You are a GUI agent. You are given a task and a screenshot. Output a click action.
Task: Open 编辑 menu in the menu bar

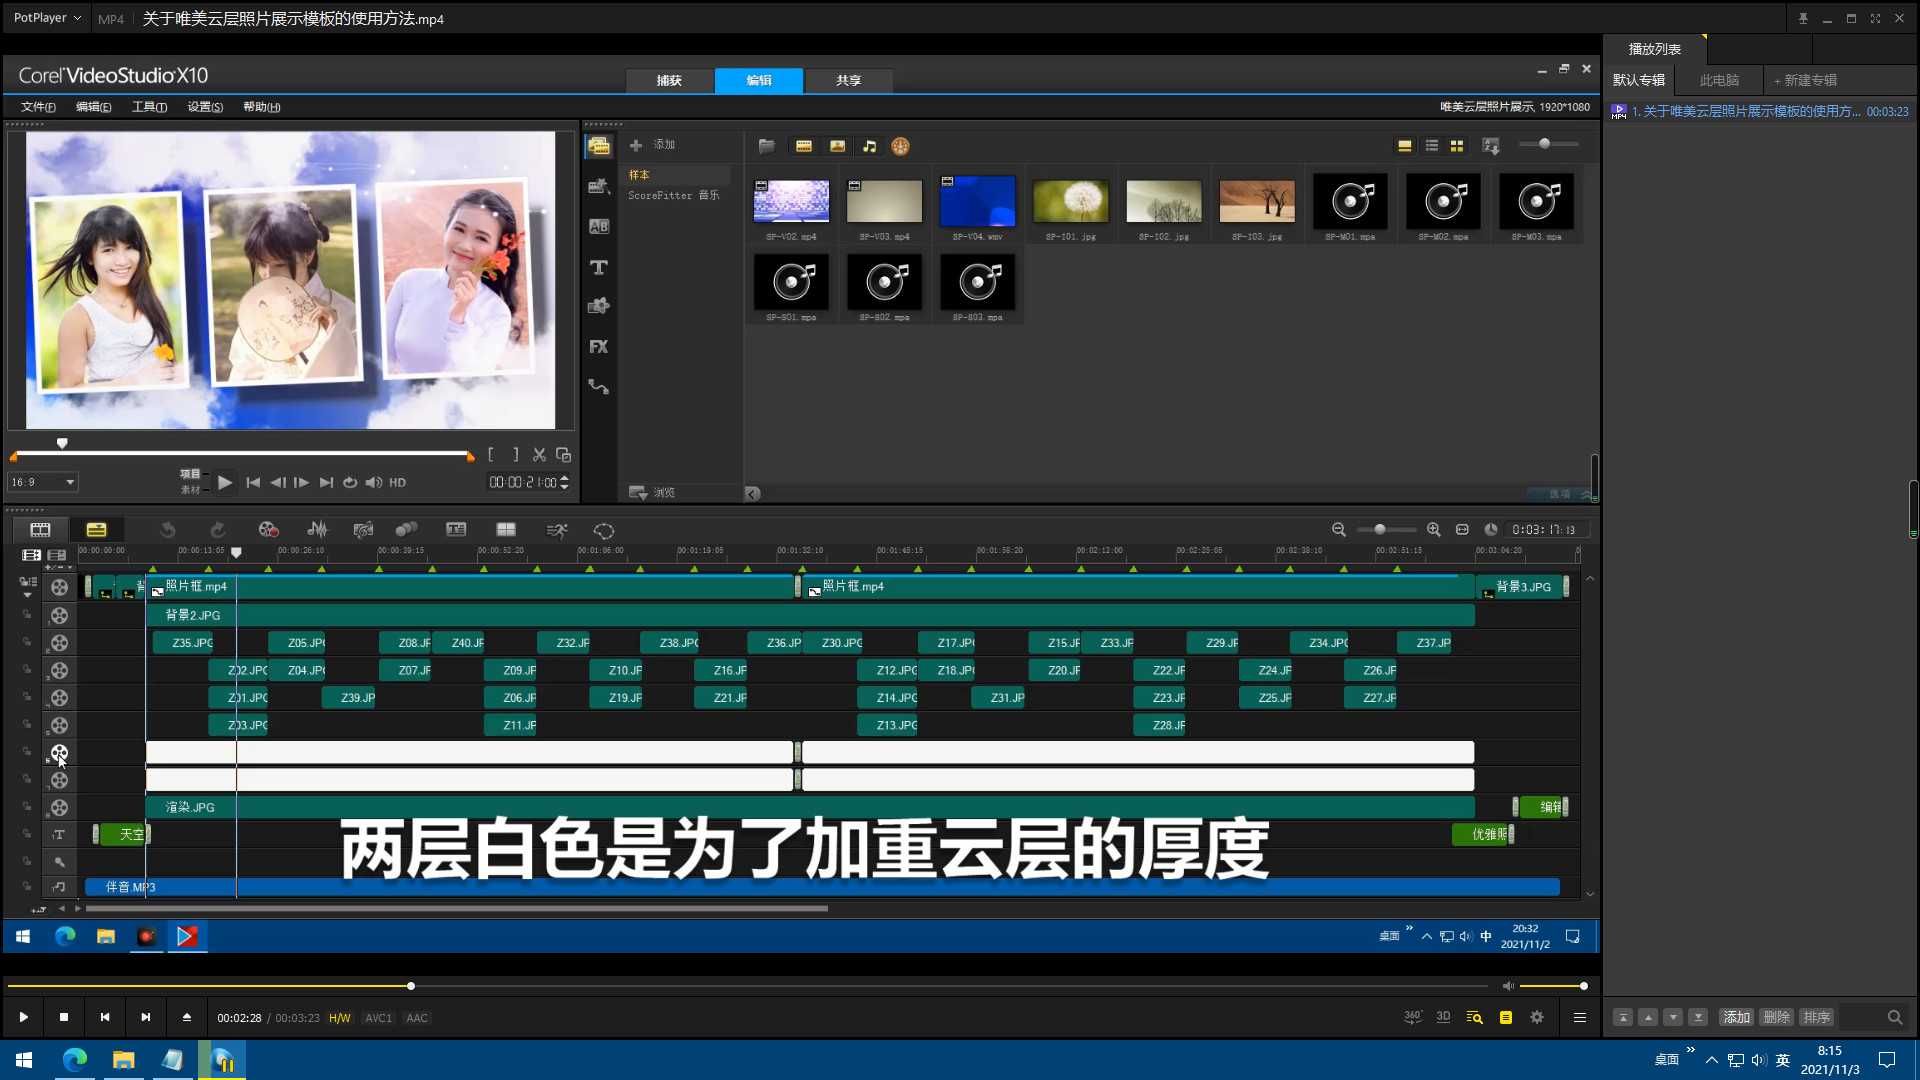point(93,107)
